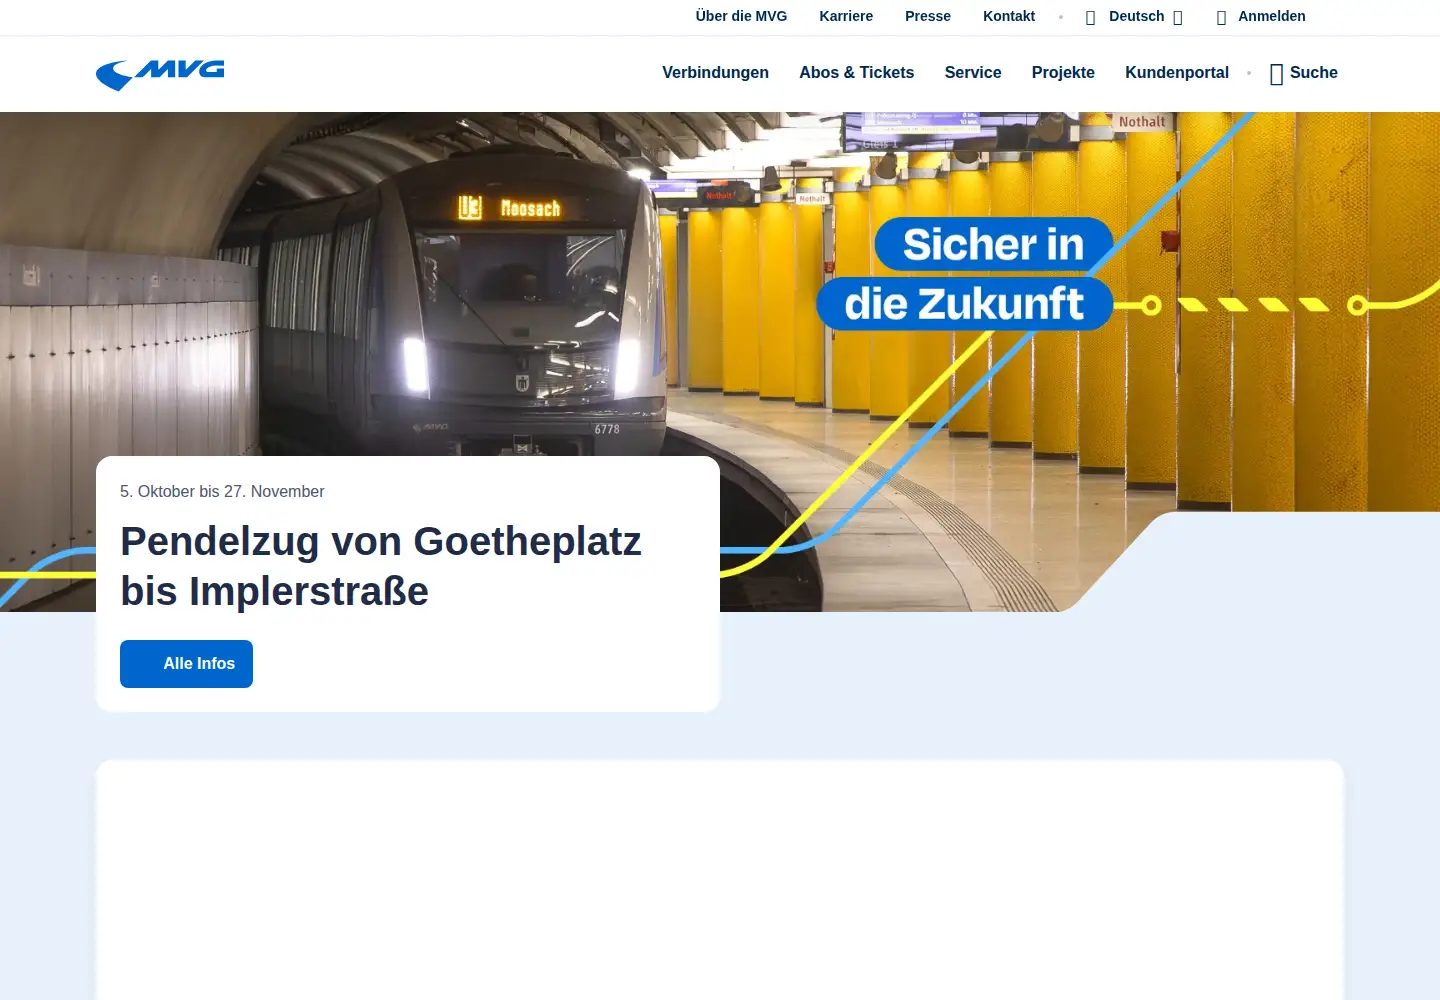Expand the Deutsch language dropdown arrow
This screenshot has height=1000, width=1440.
tap(1178, 17)
